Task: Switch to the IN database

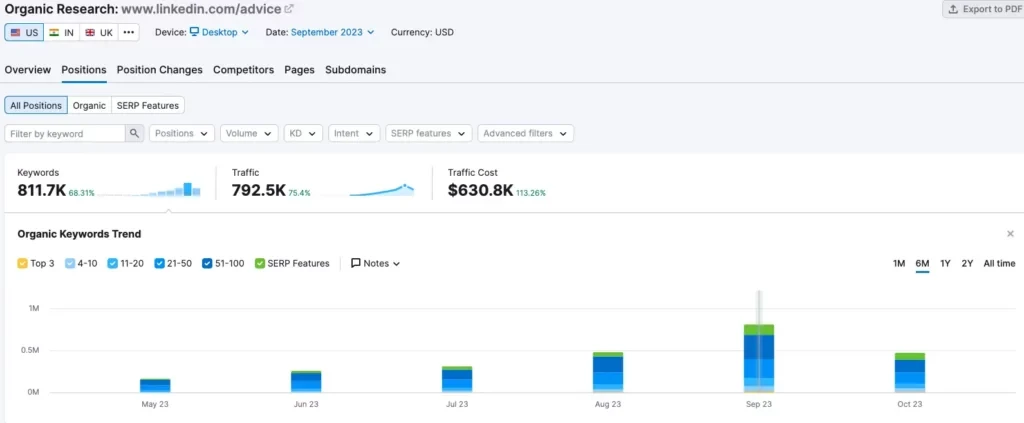Action: pyautogui.click(x=61, y=33)
